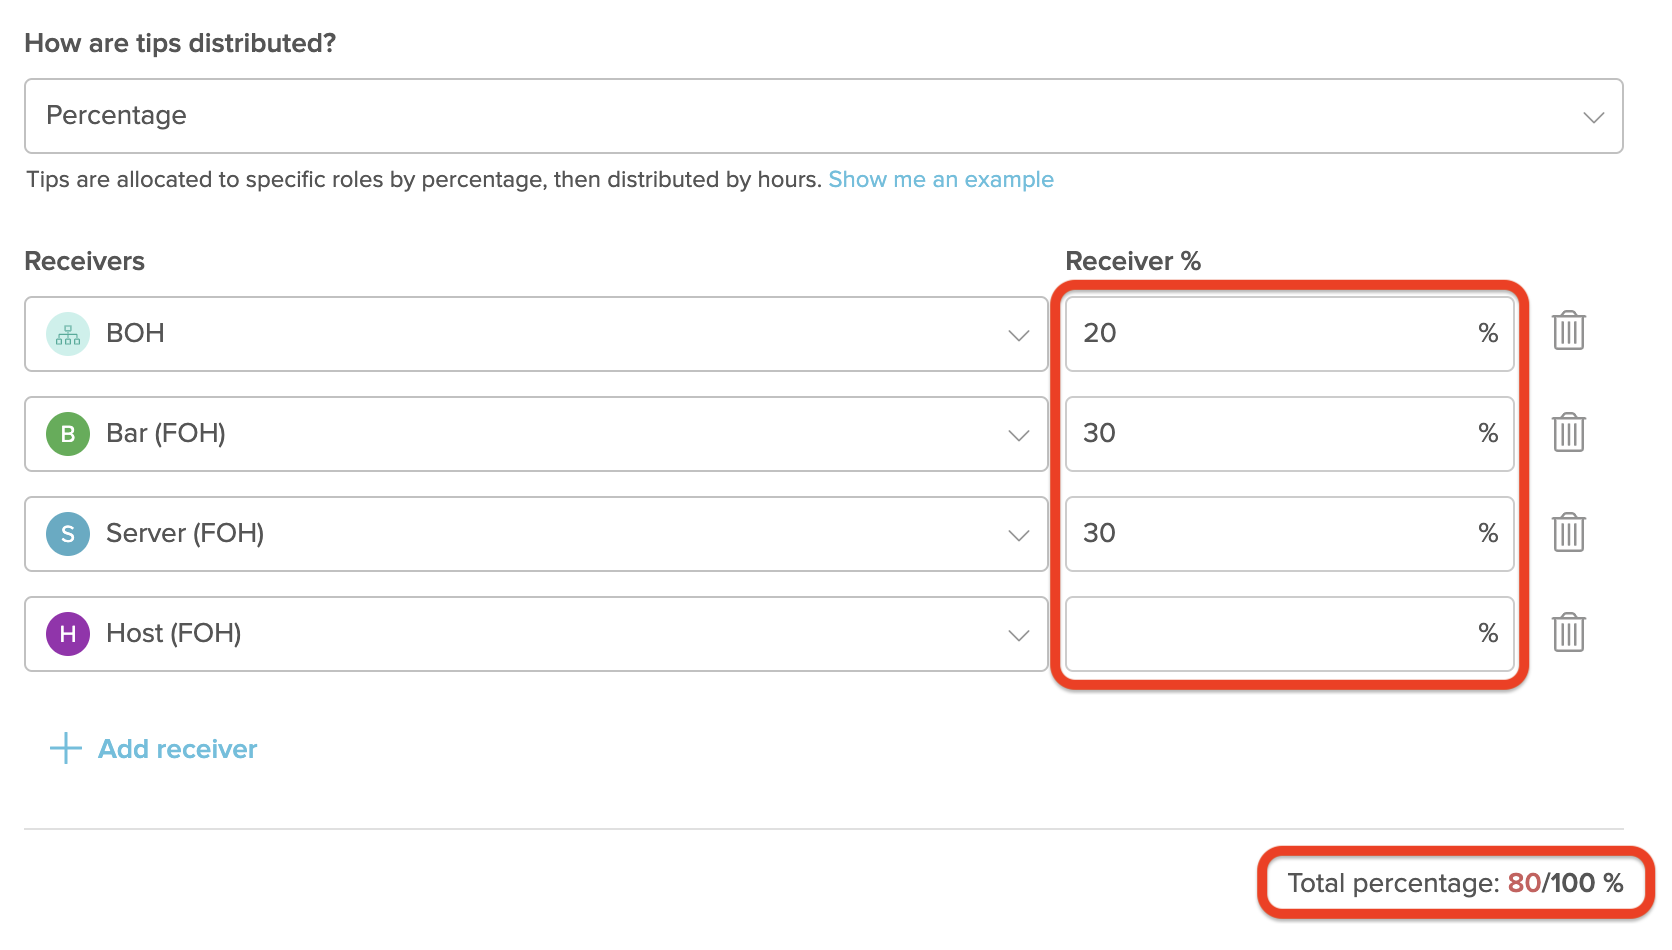
Task: Click the Total percentage 80/100 indicator
Action: [1452, 882]
